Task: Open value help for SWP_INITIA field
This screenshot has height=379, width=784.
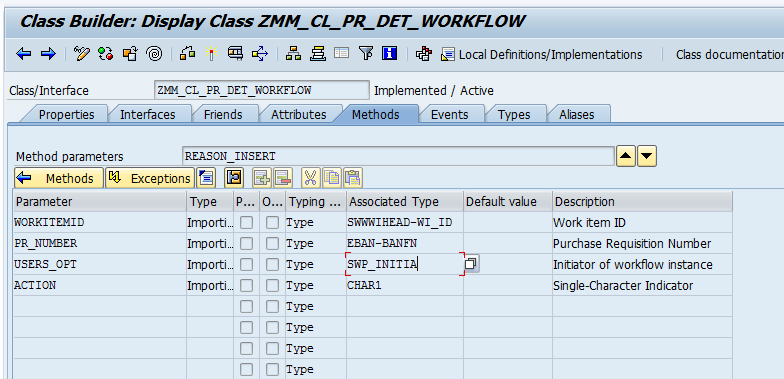Action: click(x=471, y=264)
